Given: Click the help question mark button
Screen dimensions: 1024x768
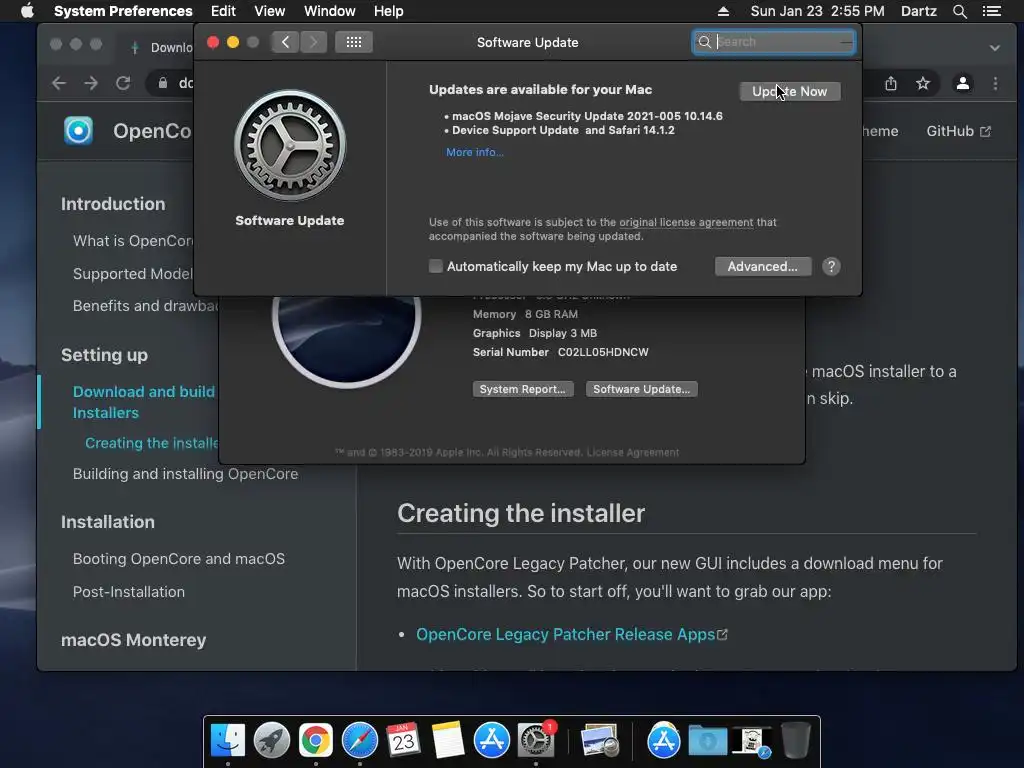Looking at the screenshot, I should pos(831,266).
